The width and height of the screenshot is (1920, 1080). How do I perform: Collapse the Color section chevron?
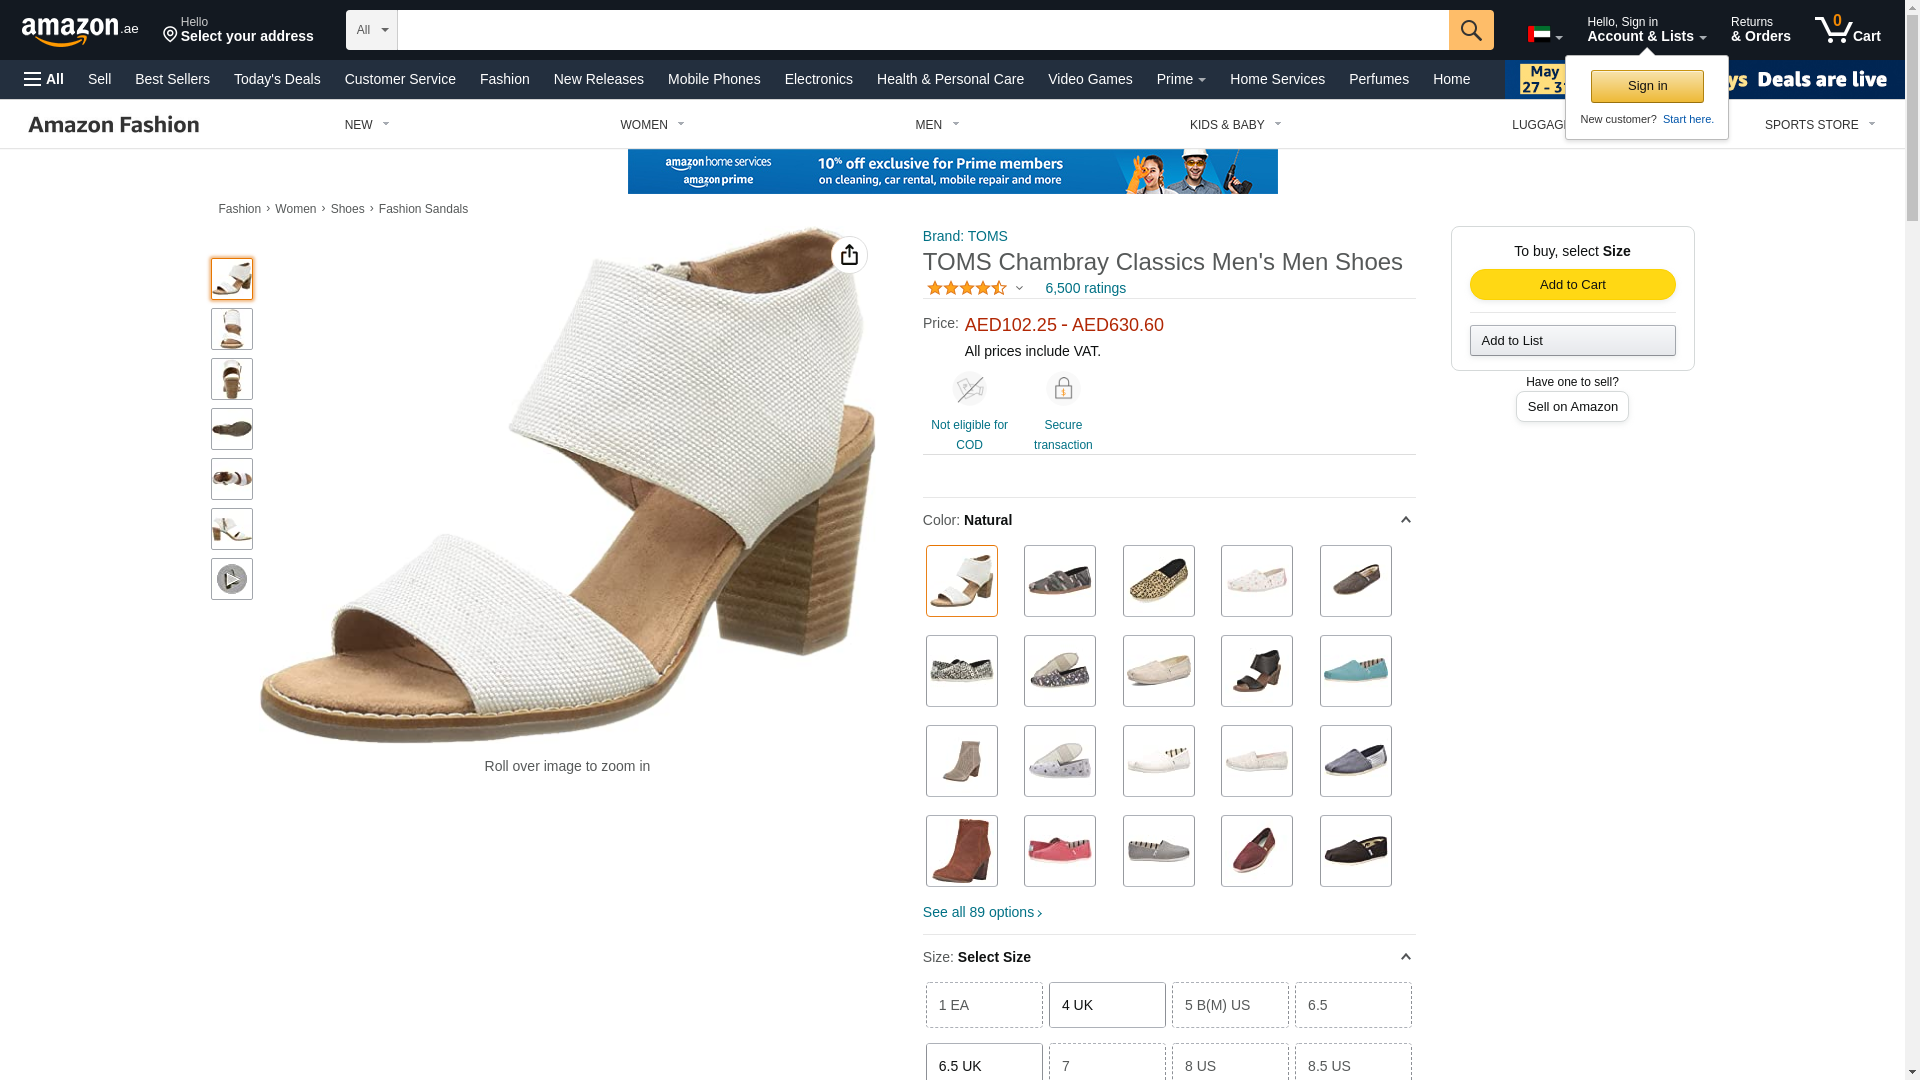coord(1405,520)
